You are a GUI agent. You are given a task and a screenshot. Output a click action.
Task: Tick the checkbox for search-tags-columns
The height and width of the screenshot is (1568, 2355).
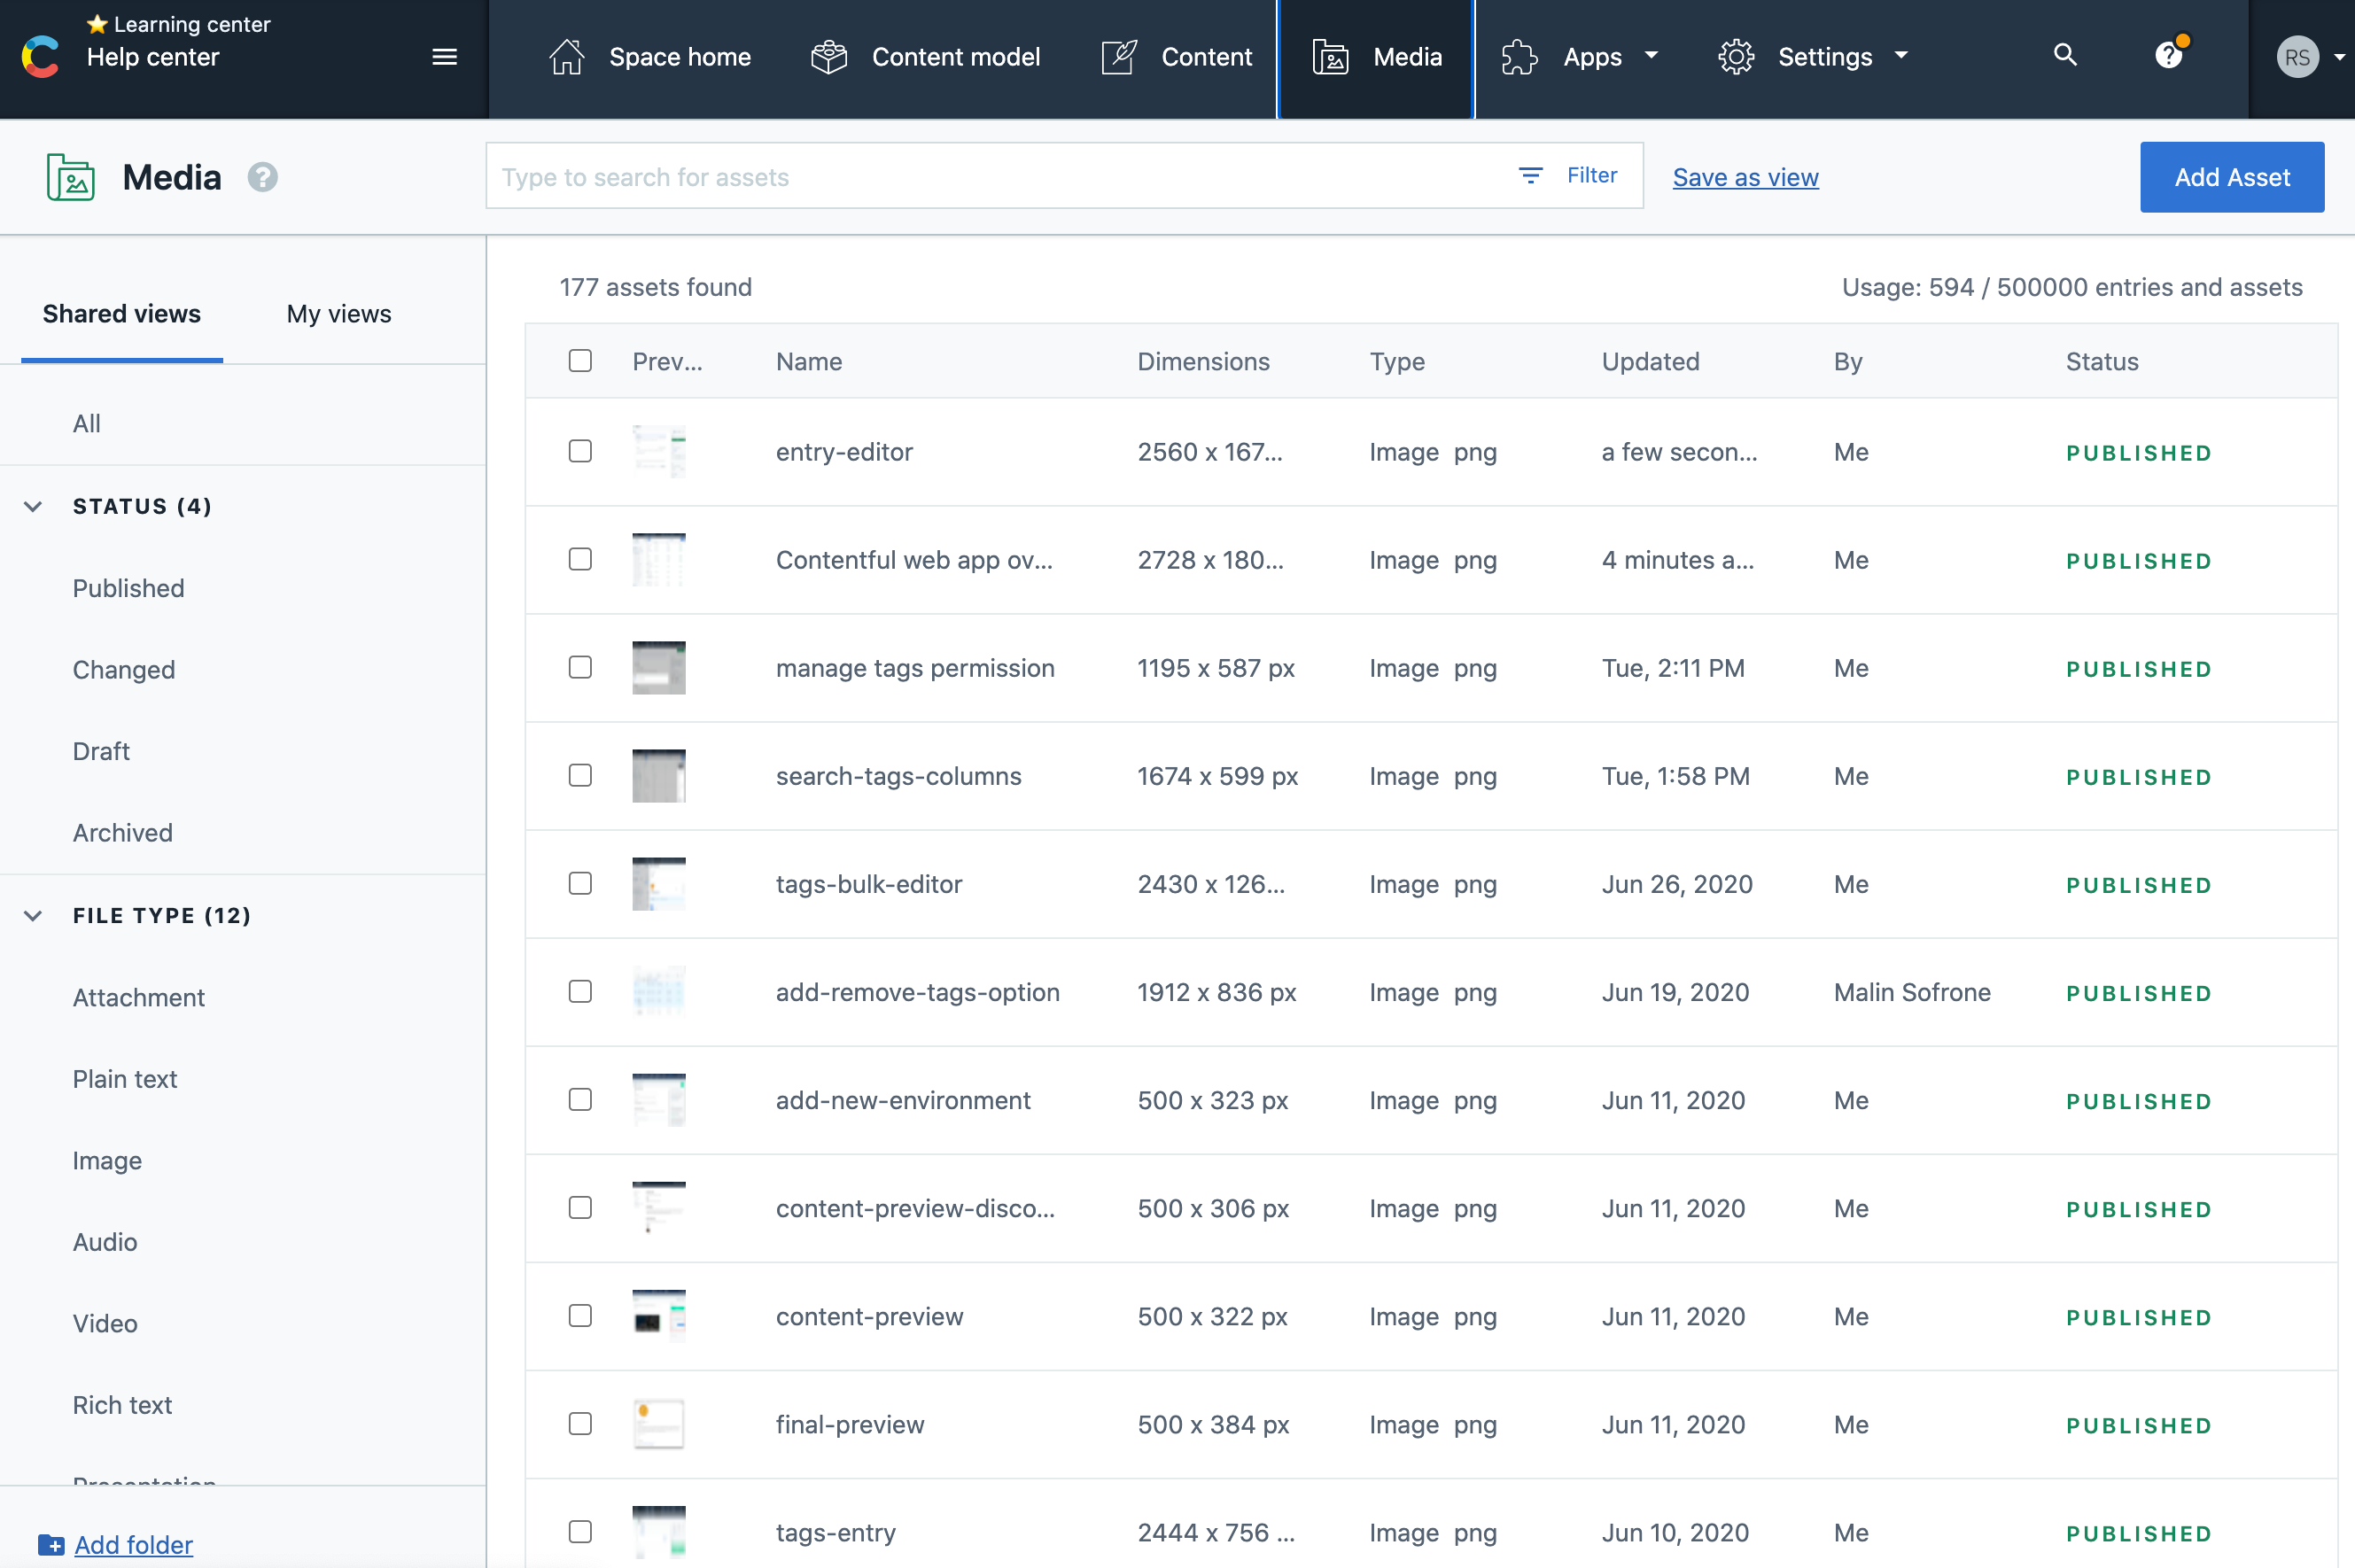tap(580, 775)
